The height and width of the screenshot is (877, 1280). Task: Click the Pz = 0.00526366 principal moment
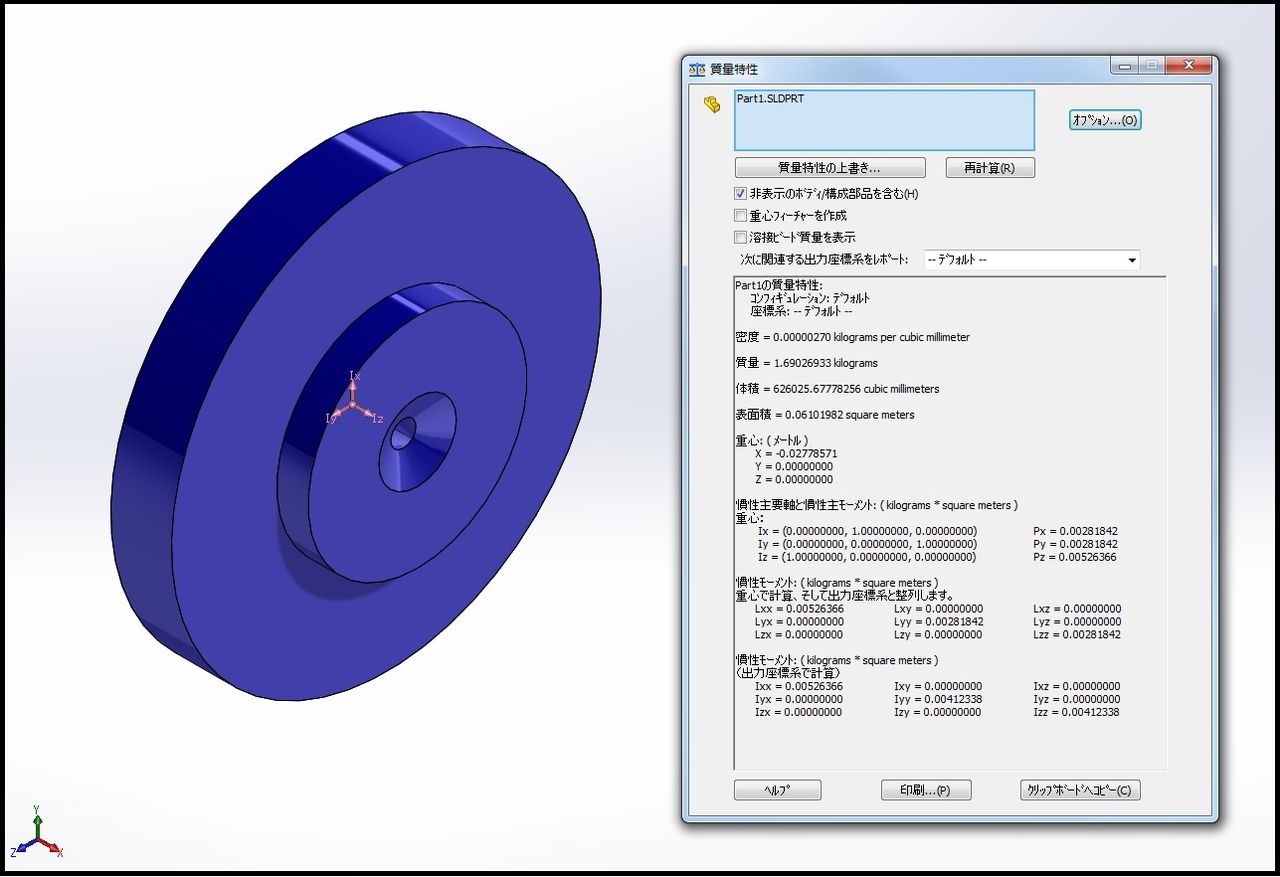click(1075, 557)
